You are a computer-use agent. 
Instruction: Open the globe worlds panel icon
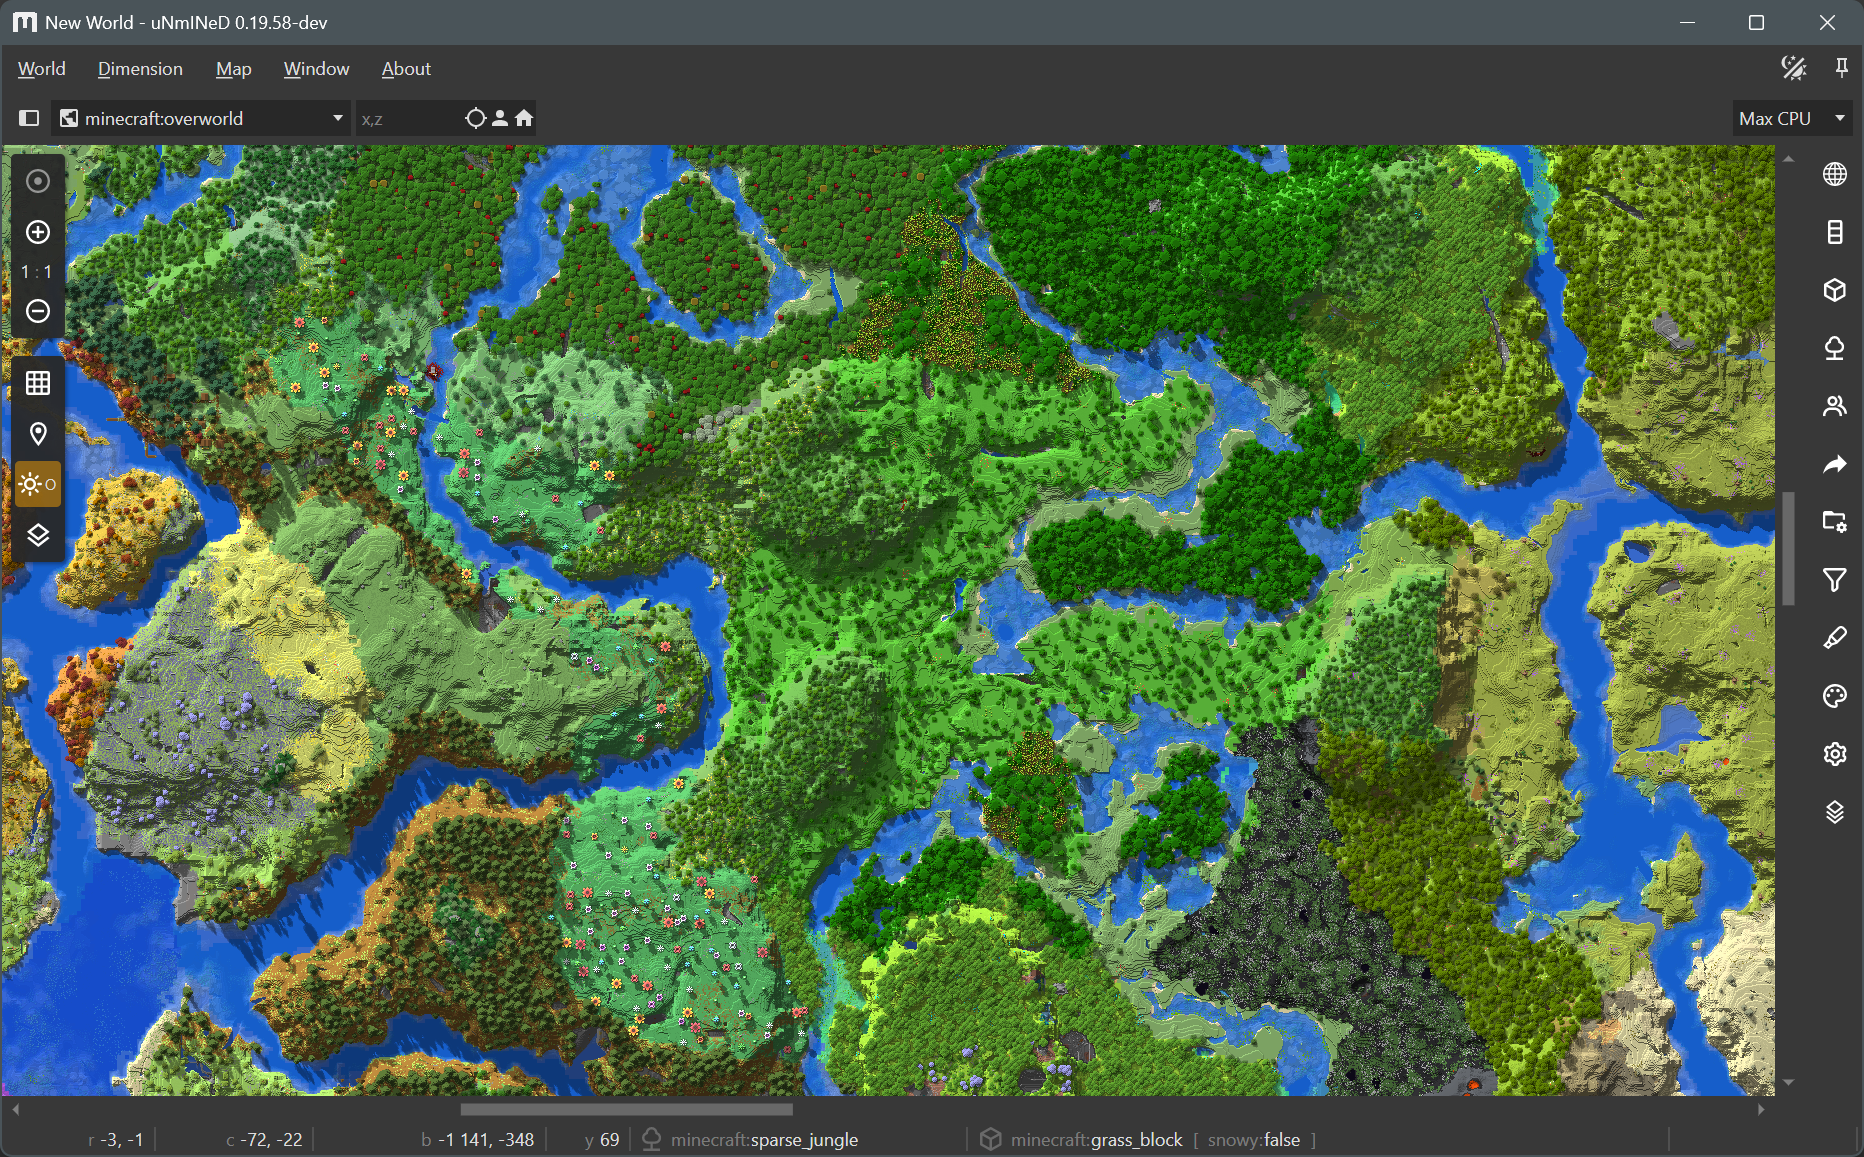[1834, 174]
